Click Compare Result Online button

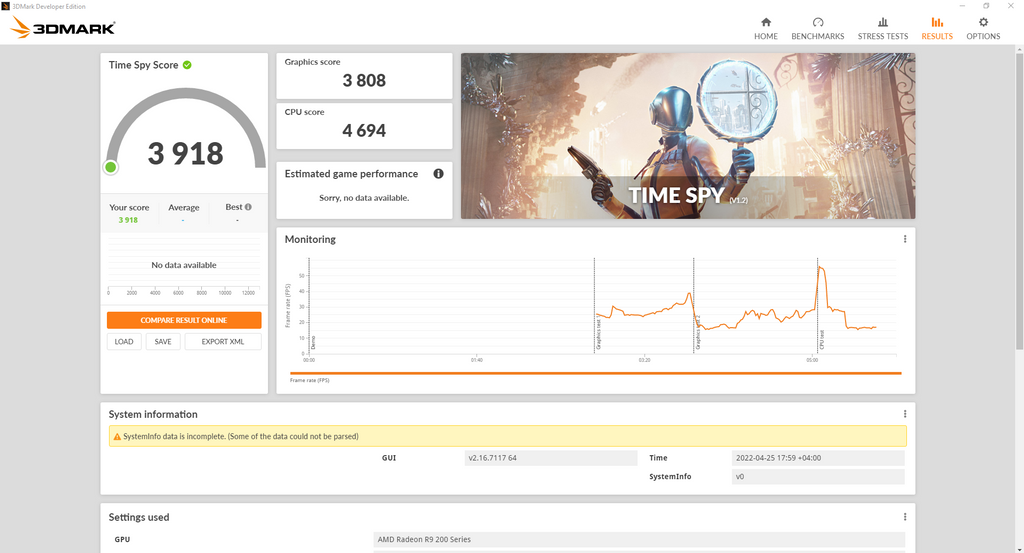184,320
